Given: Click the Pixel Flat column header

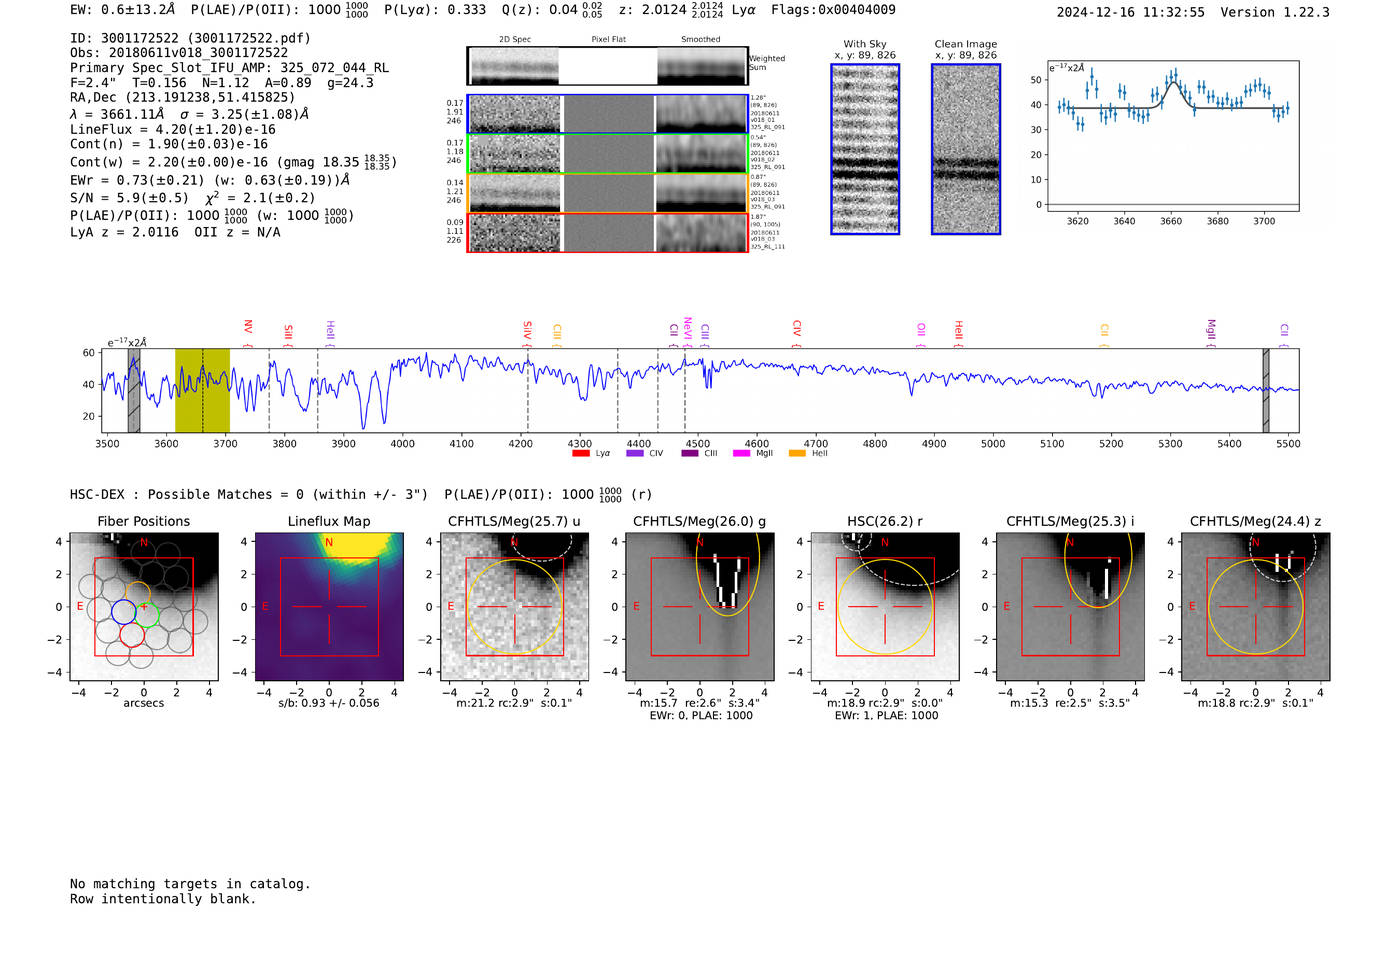Looking at the screenshot, I should click(x=608, y=40).
